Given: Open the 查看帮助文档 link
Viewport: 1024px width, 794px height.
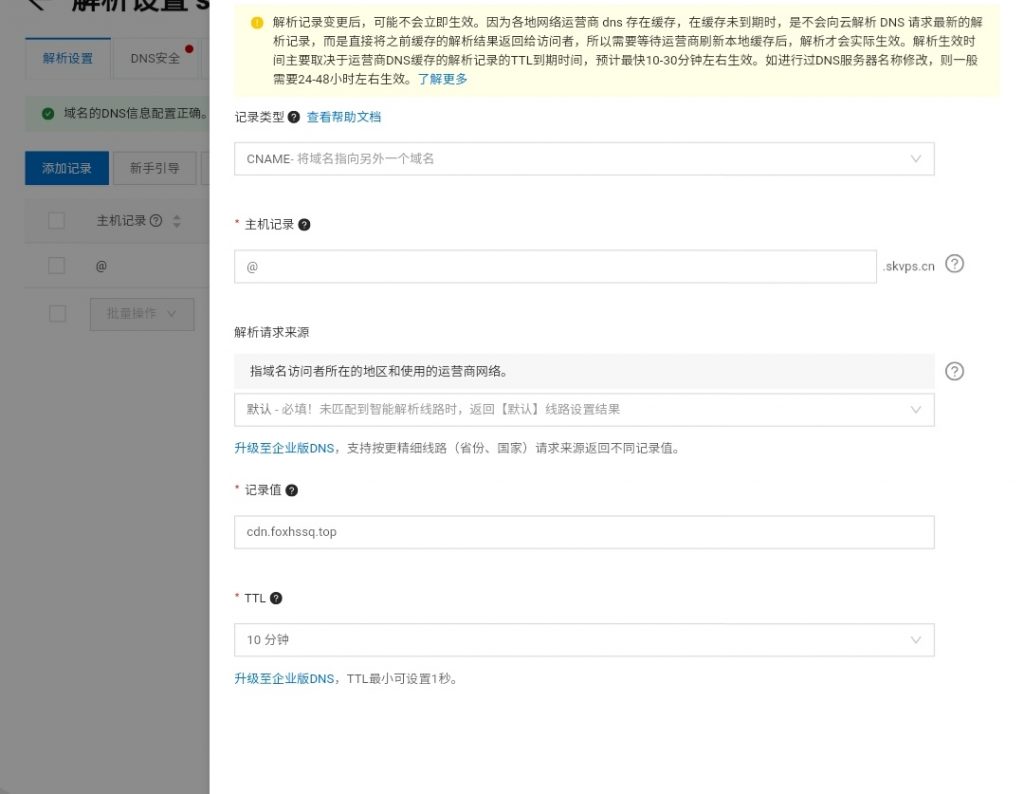Looking at the screenshot, I should pyautogui.click(x=343, y=117).
